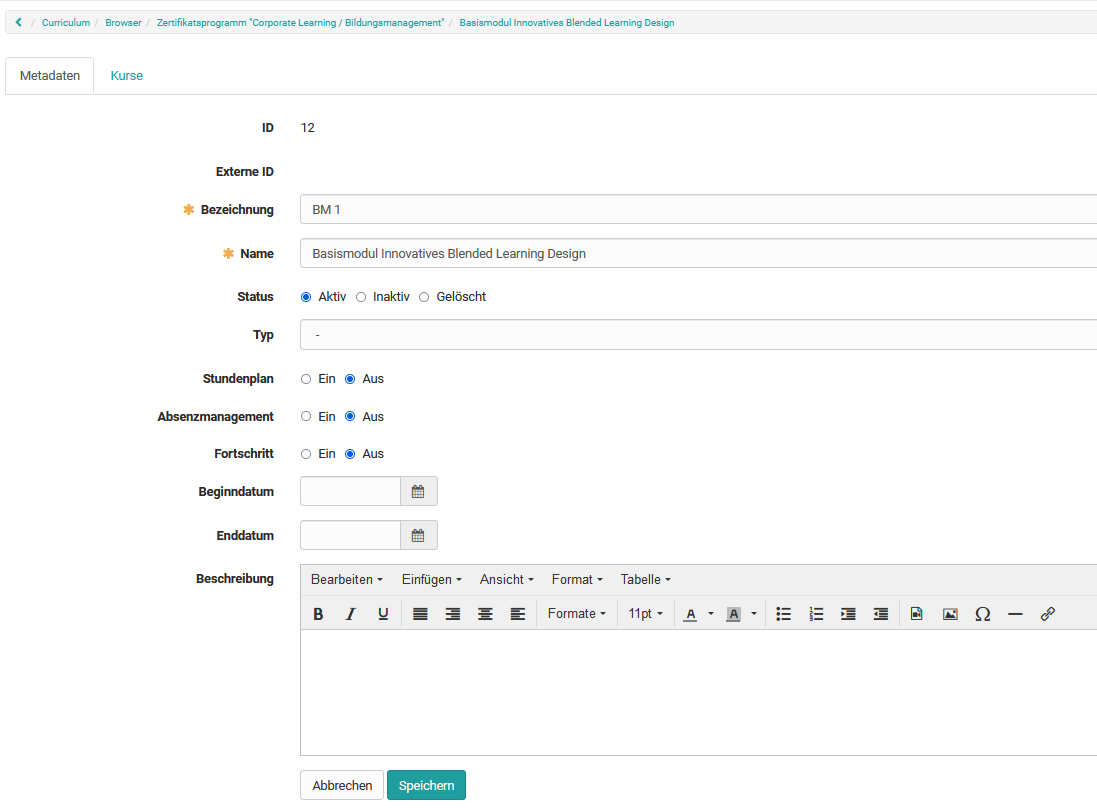1097x811 pixels.
Task: Click the Abbrechen button
Action: pyautogui.click(x=342, y=785)
